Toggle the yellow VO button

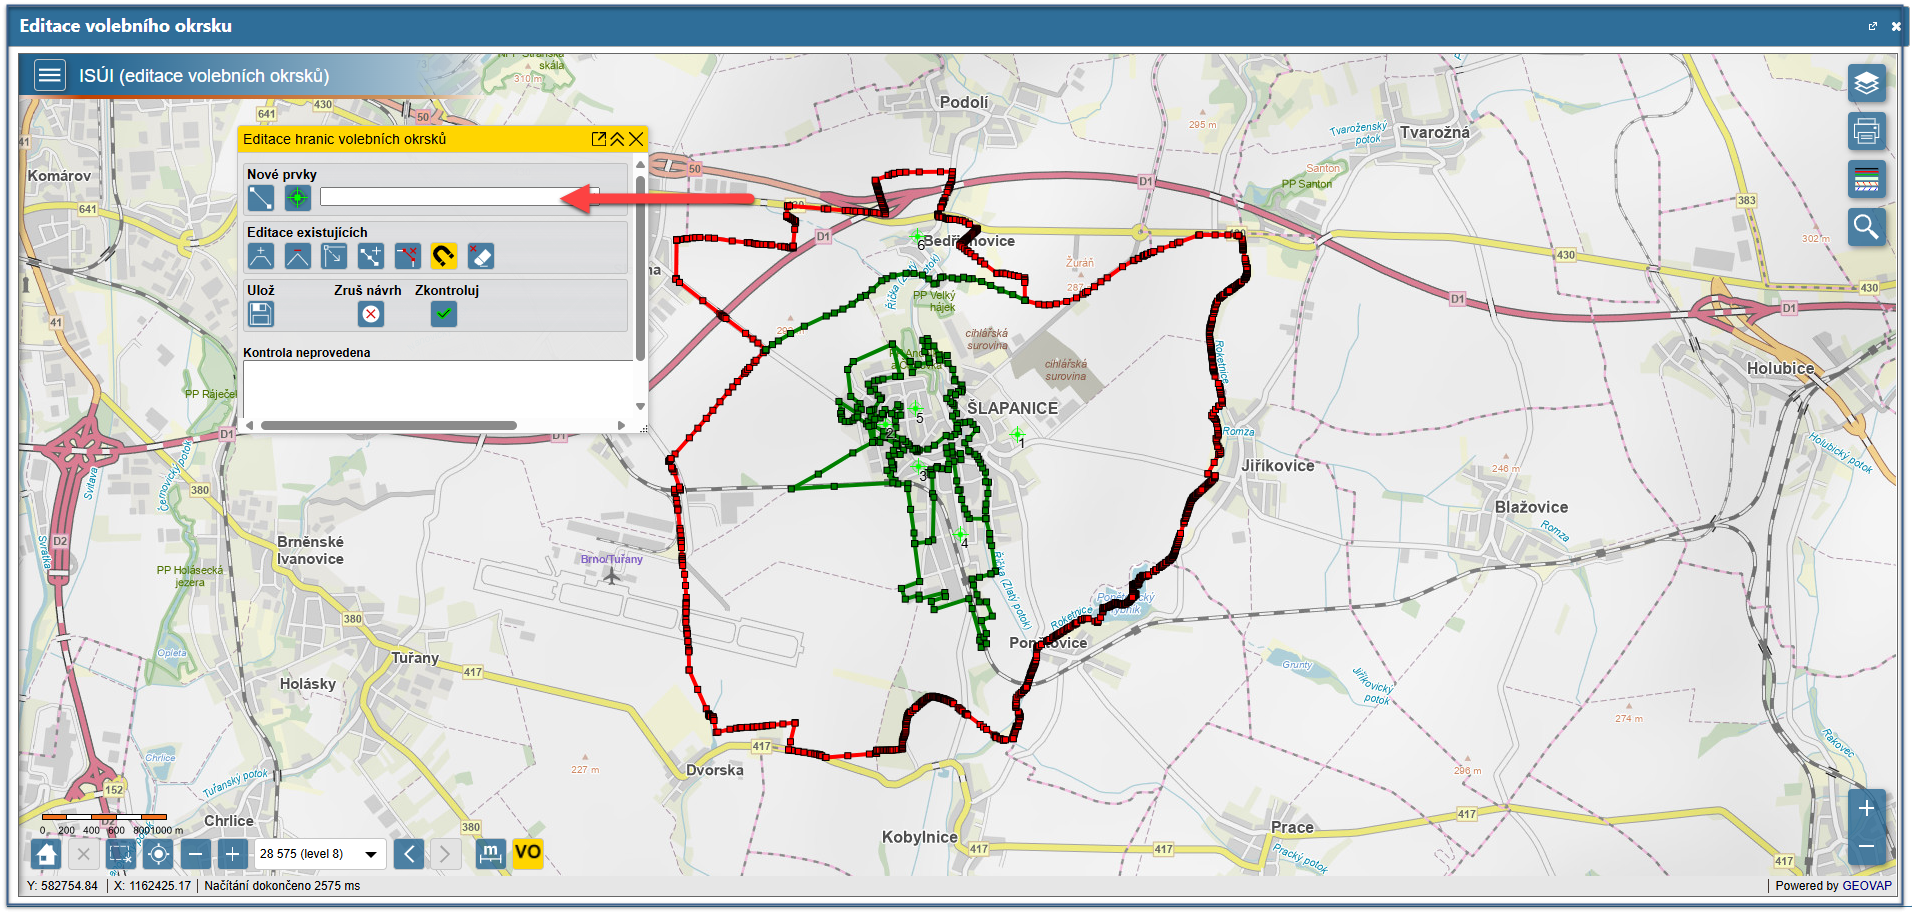(527, 853)
